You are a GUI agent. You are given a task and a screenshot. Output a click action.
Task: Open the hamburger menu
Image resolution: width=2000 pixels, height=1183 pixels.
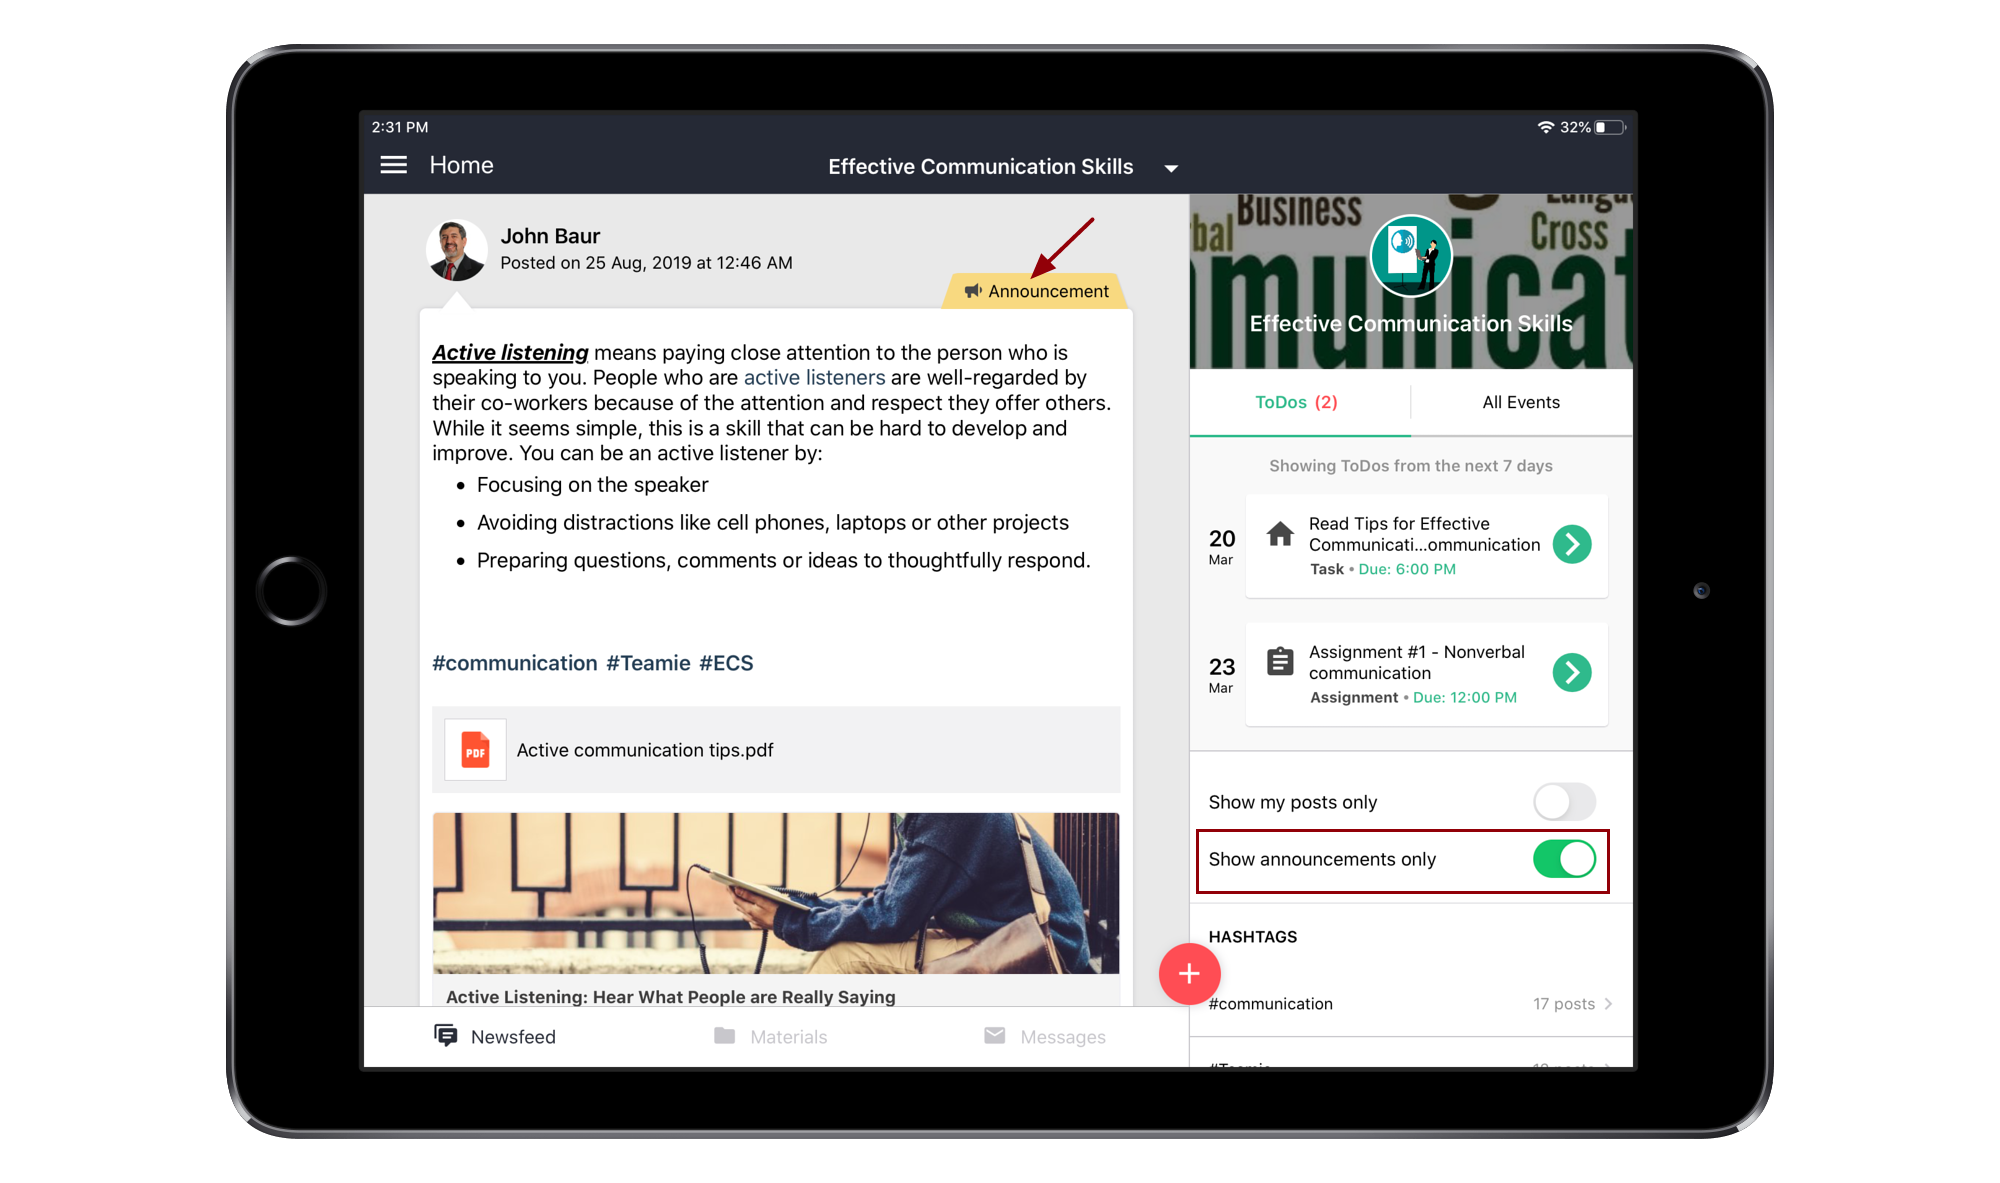pos(394,165)
